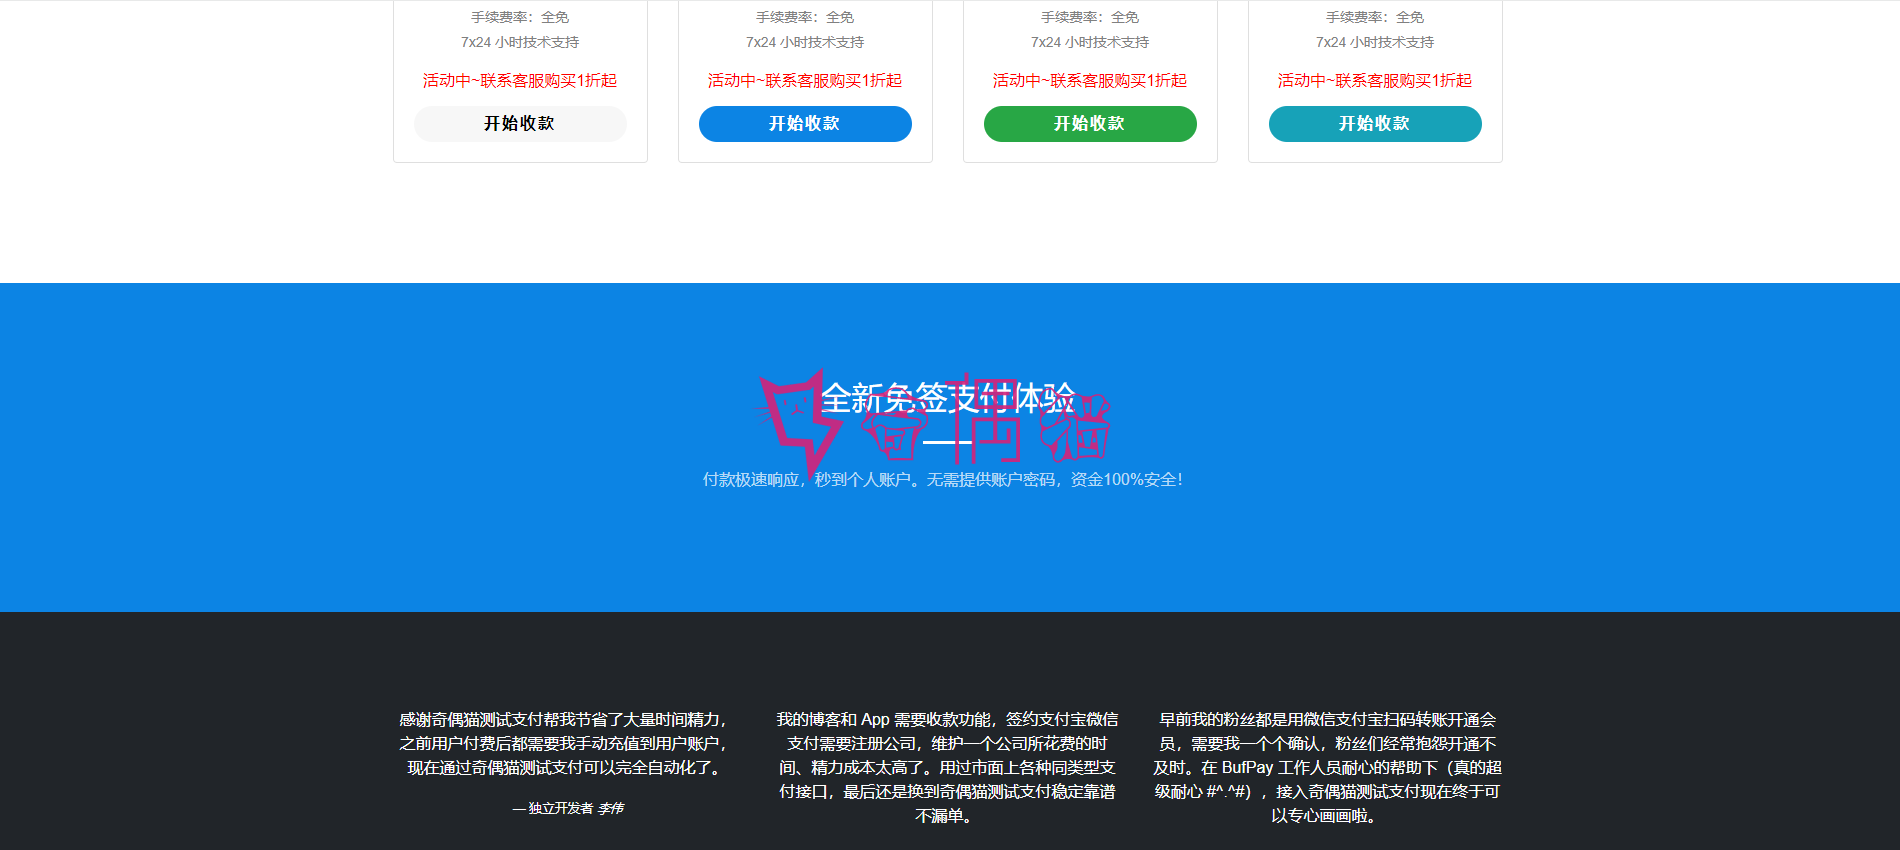Viewport: 1900px width, 850px height.
Task: Click red promo text above the gray button
Action: 520,80
